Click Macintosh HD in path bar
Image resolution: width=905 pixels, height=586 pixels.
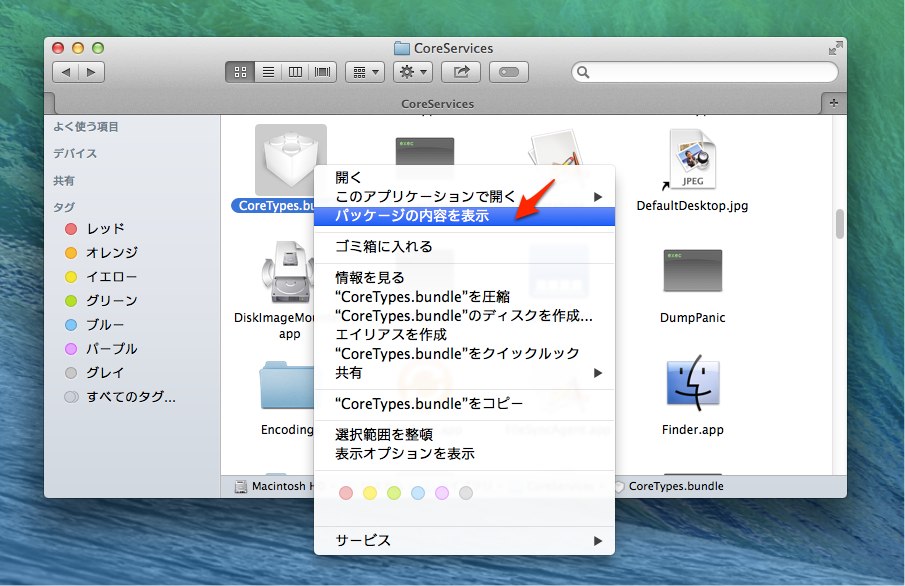pyautogui.click(x=275, y=486)
